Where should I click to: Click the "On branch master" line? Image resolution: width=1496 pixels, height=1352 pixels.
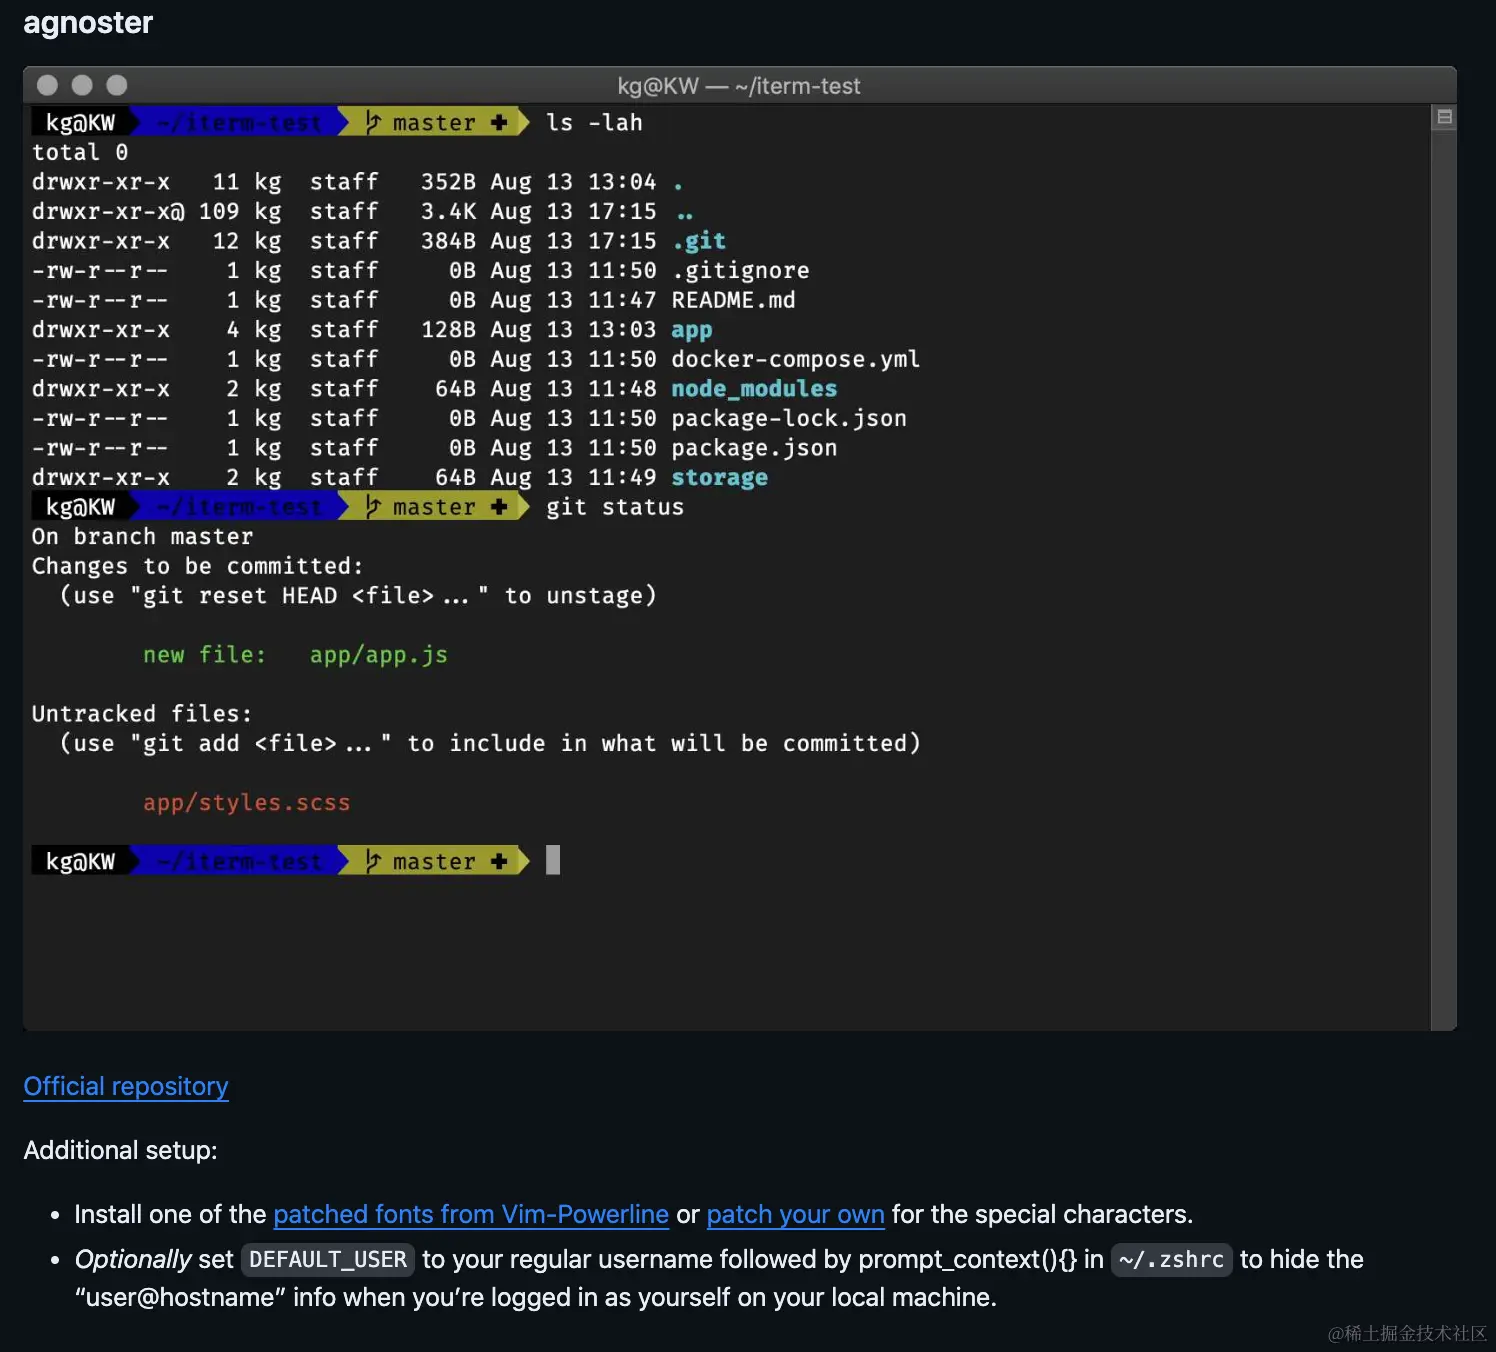pyautogui.click(x=143, y=537)
